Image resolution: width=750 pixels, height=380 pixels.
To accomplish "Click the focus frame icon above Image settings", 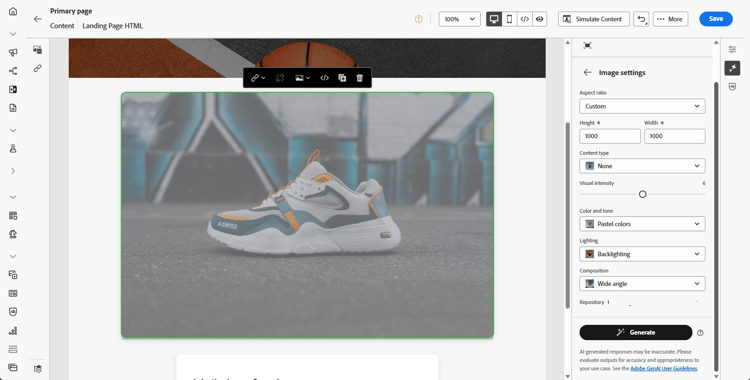I will (x=587, y=45).
